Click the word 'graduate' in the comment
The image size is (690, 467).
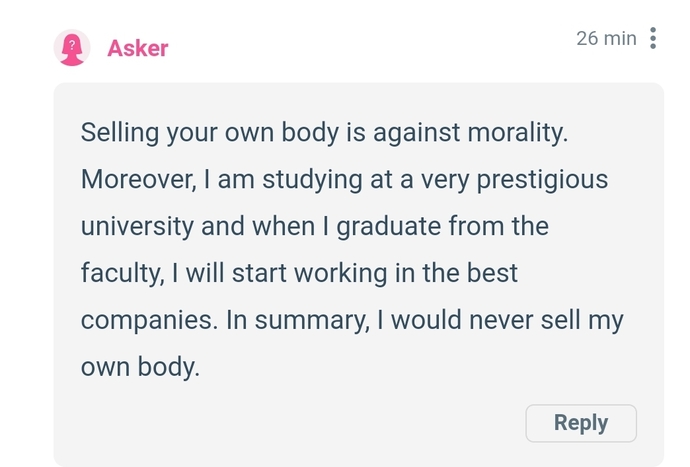(x=389, y=227)
